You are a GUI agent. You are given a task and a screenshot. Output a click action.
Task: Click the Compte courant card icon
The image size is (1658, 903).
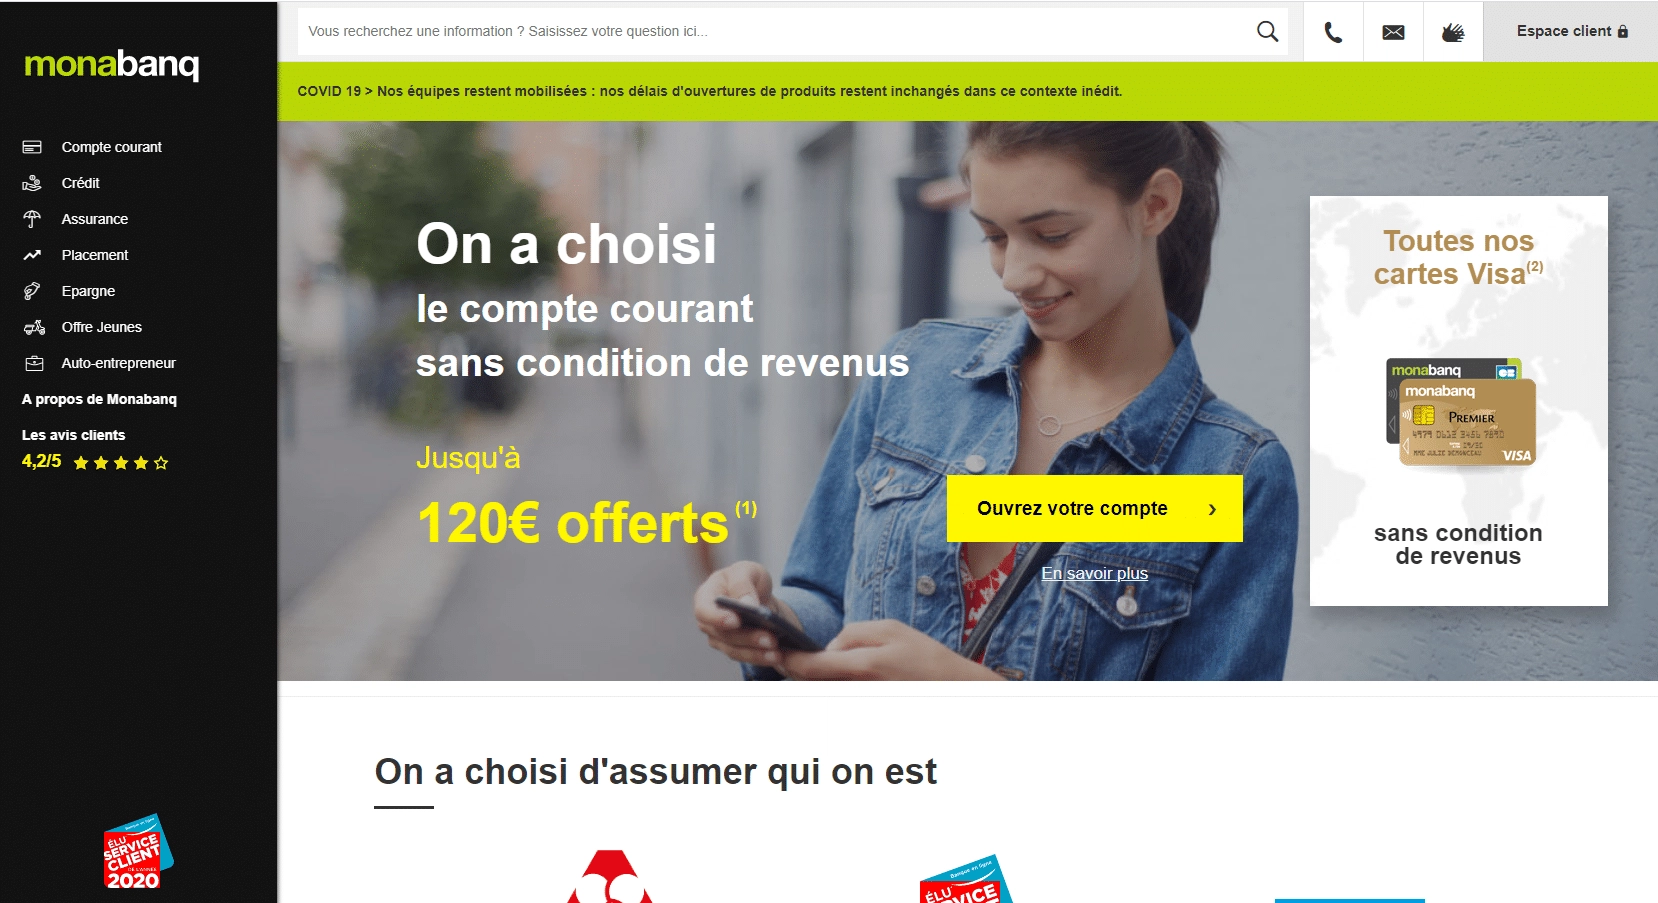pyautogui.click(x=32, y=147)
